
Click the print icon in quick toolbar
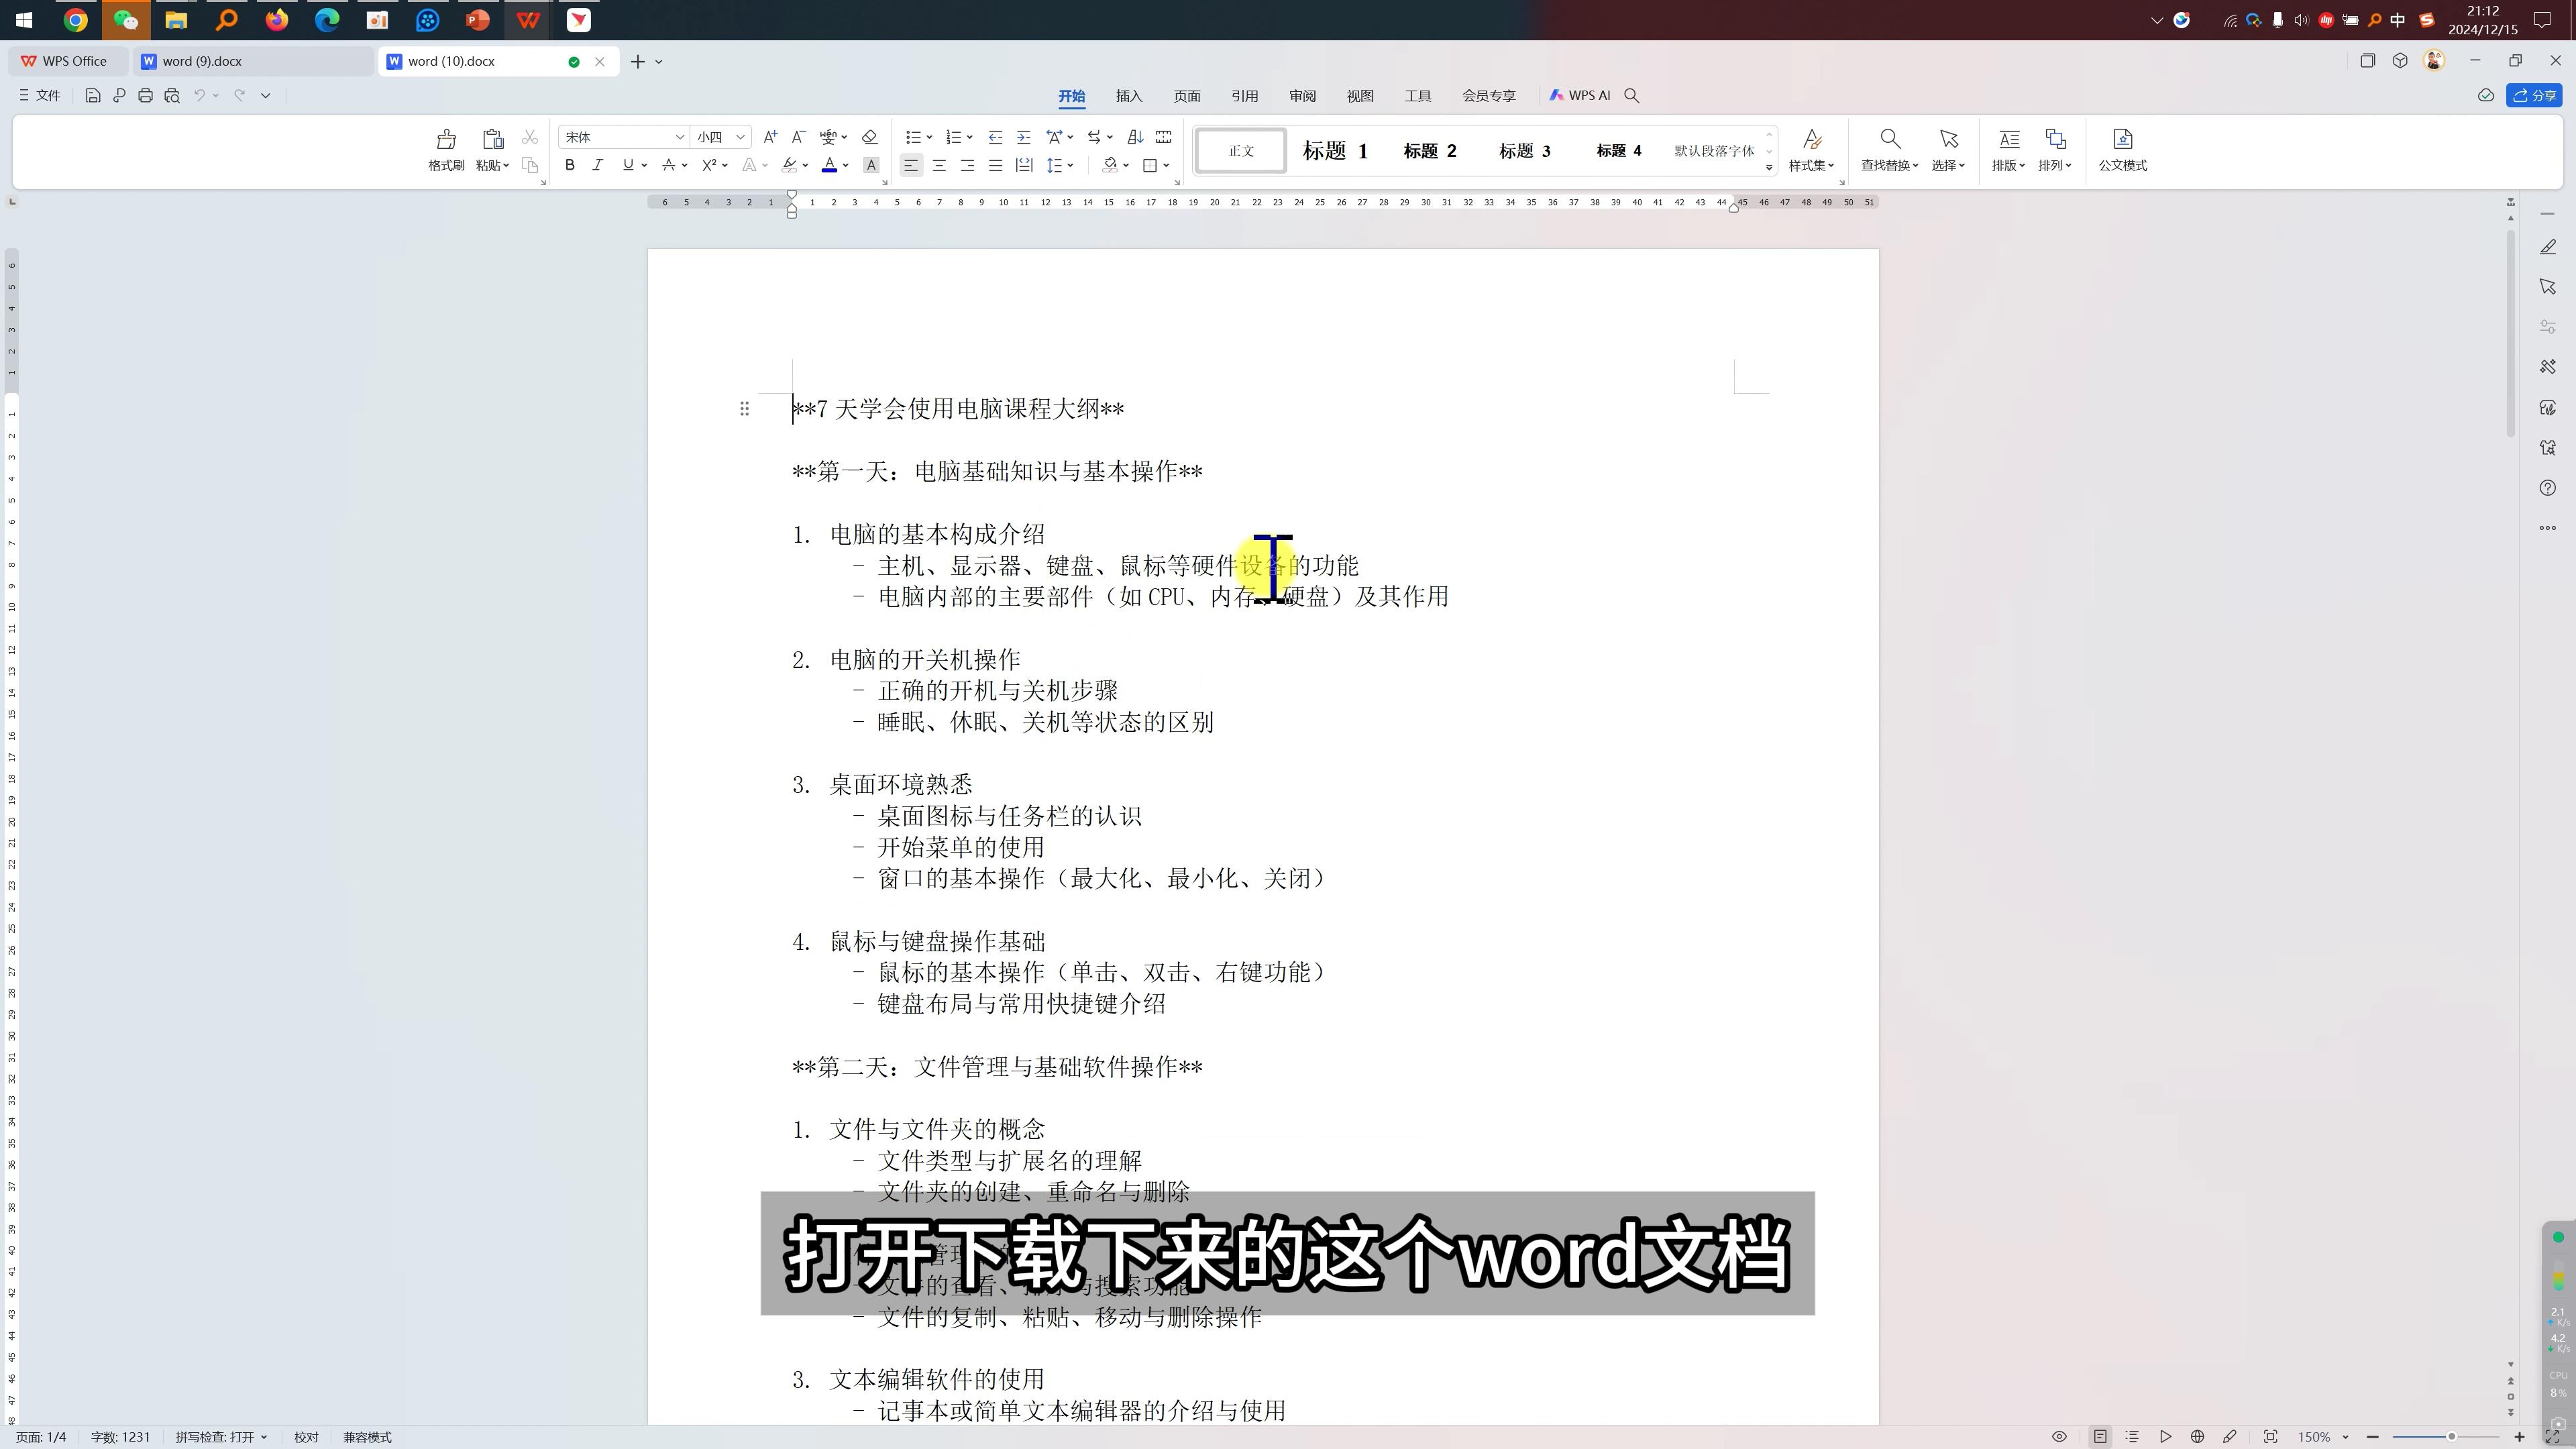point(145,95)
